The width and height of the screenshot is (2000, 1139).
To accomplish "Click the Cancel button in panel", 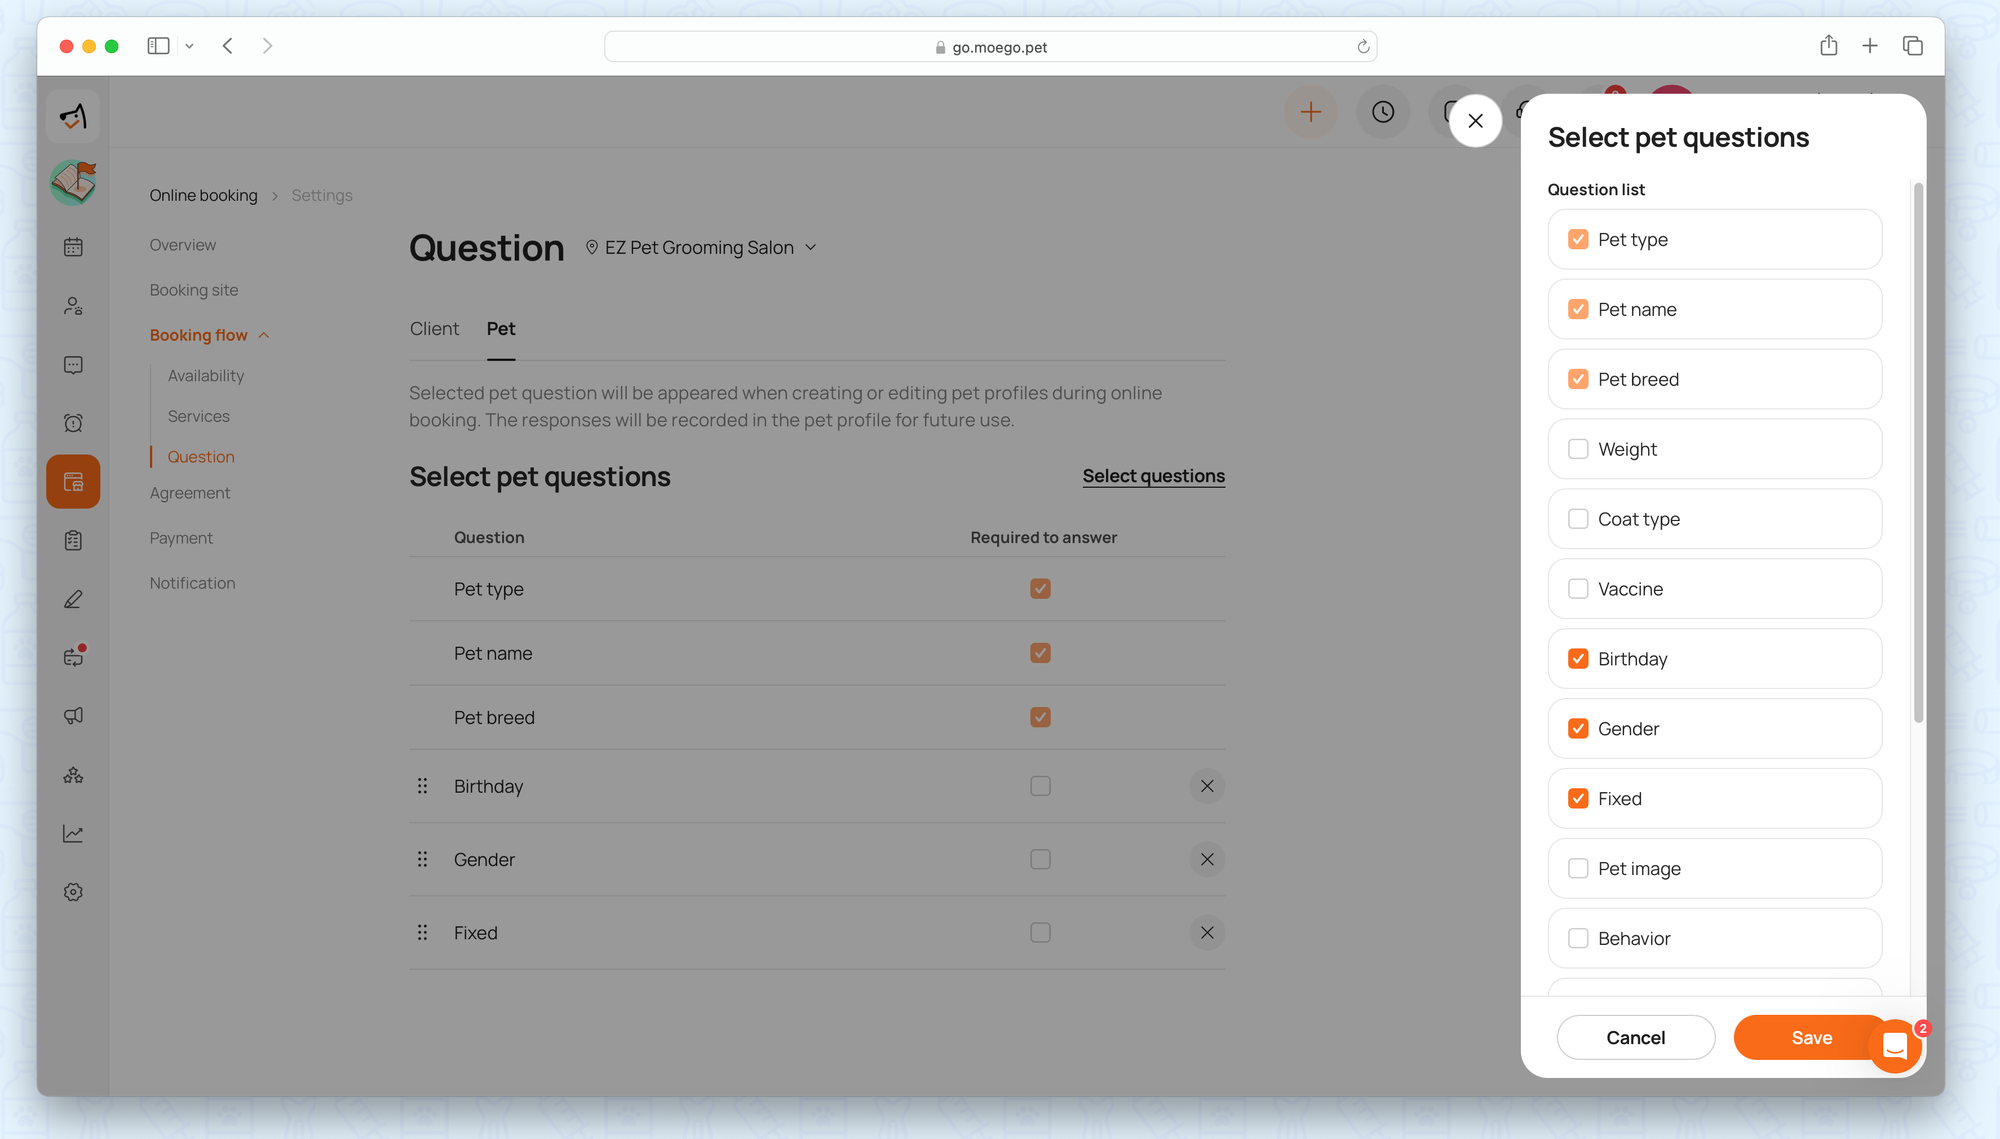I will pyautogui.click(x=1635, y=1038).
